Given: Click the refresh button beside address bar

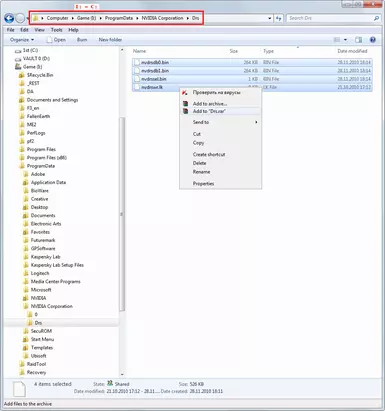Looking at the screenshot, I should (x=279, y=18).
